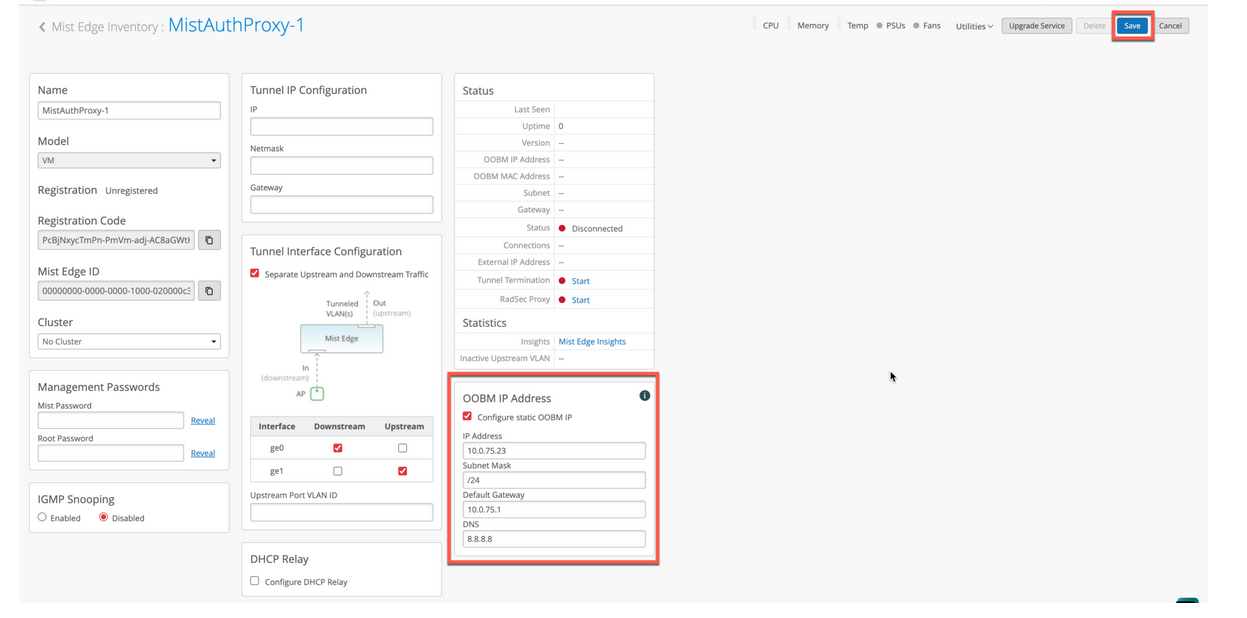Focus the Root Password field
Screen dimensions: 1247x618
coord(111,453)
